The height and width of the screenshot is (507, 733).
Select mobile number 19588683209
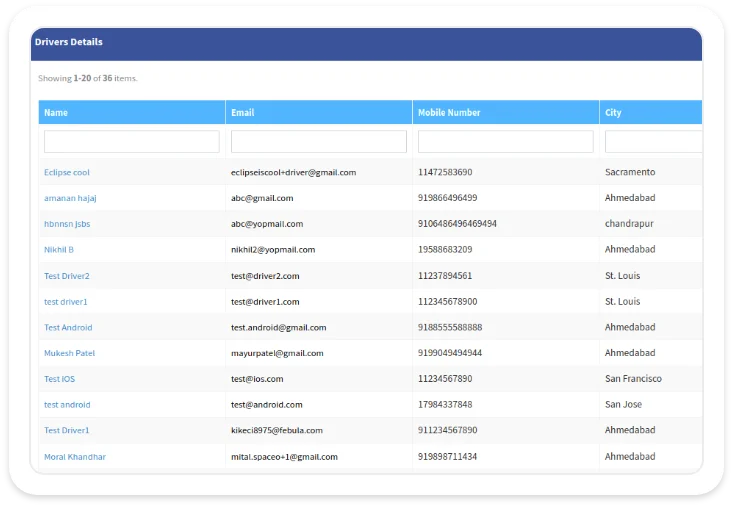pos(445,250)
